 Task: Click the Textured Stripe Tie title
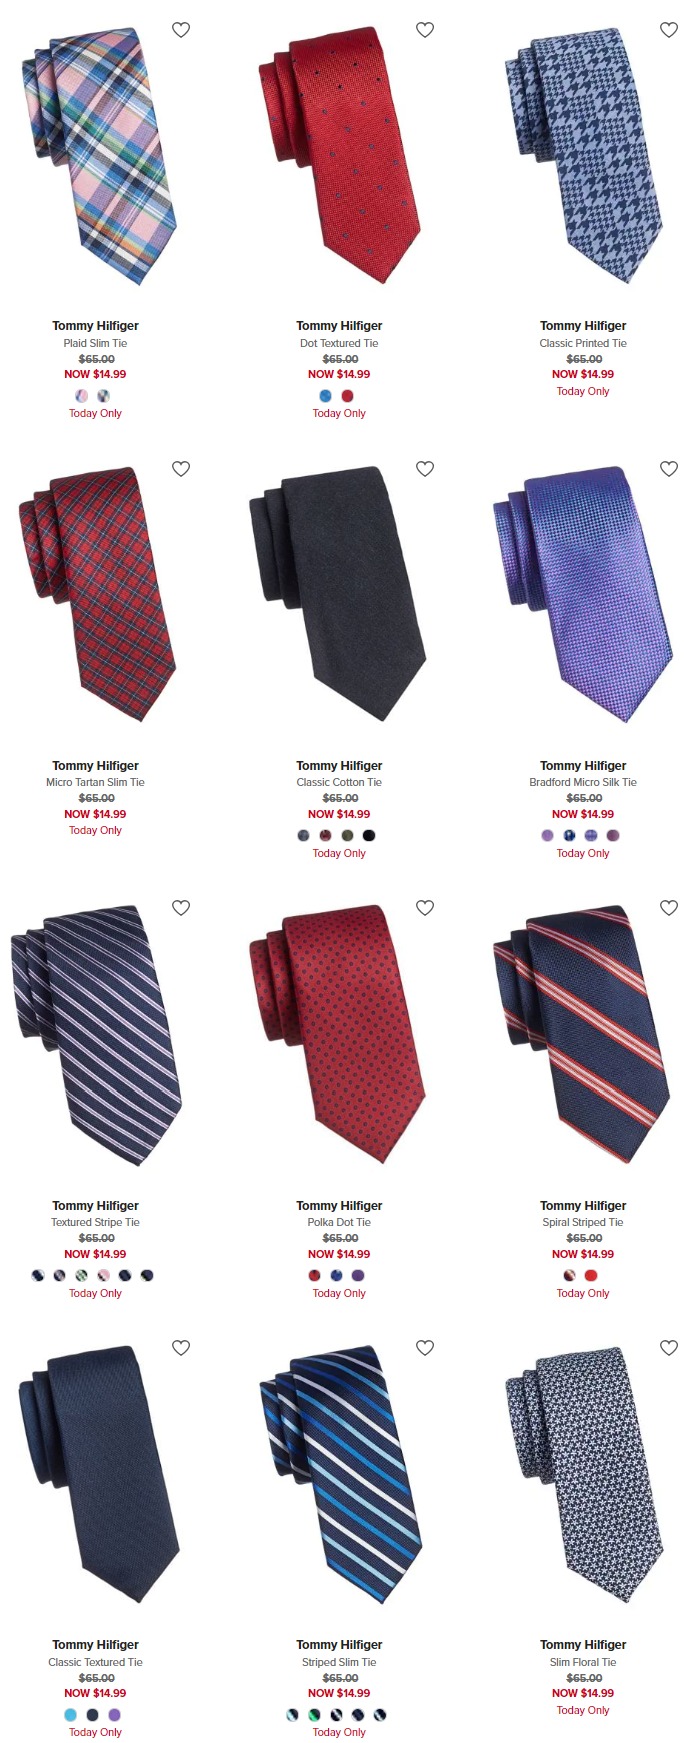pos(95,1222)
